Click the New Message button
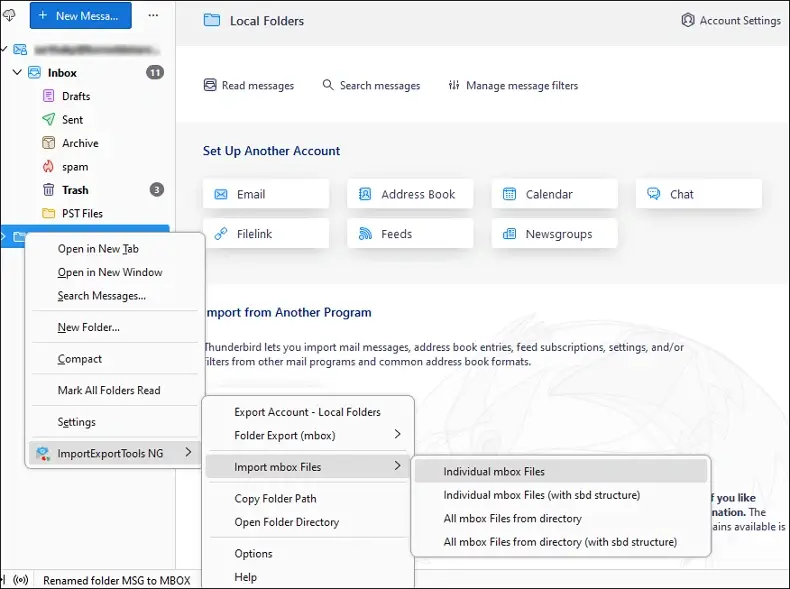Screen dimensions: 790x589 tap(81, 16)
